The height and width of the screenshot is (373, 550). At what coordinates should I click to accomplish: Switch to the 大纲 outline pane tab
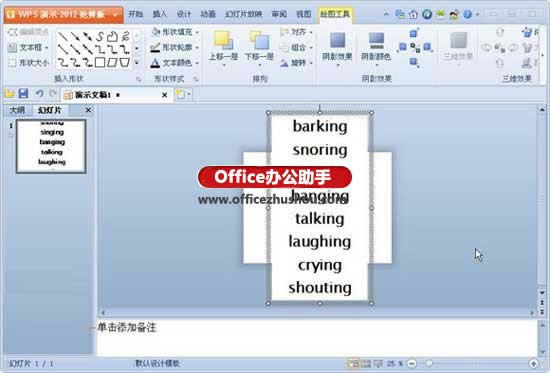coord(17,110)
